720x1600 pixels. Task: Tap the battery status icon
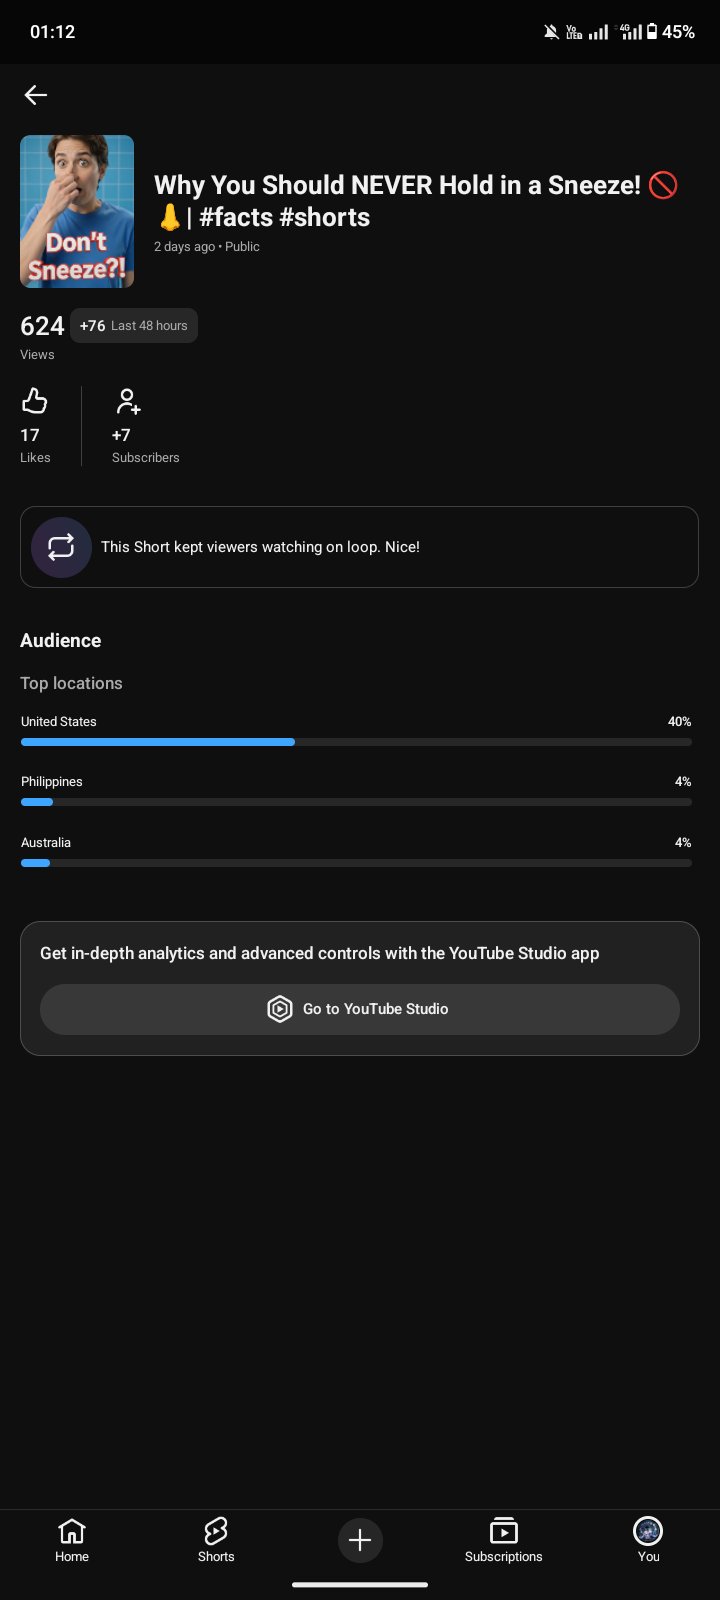pos(652,32)
